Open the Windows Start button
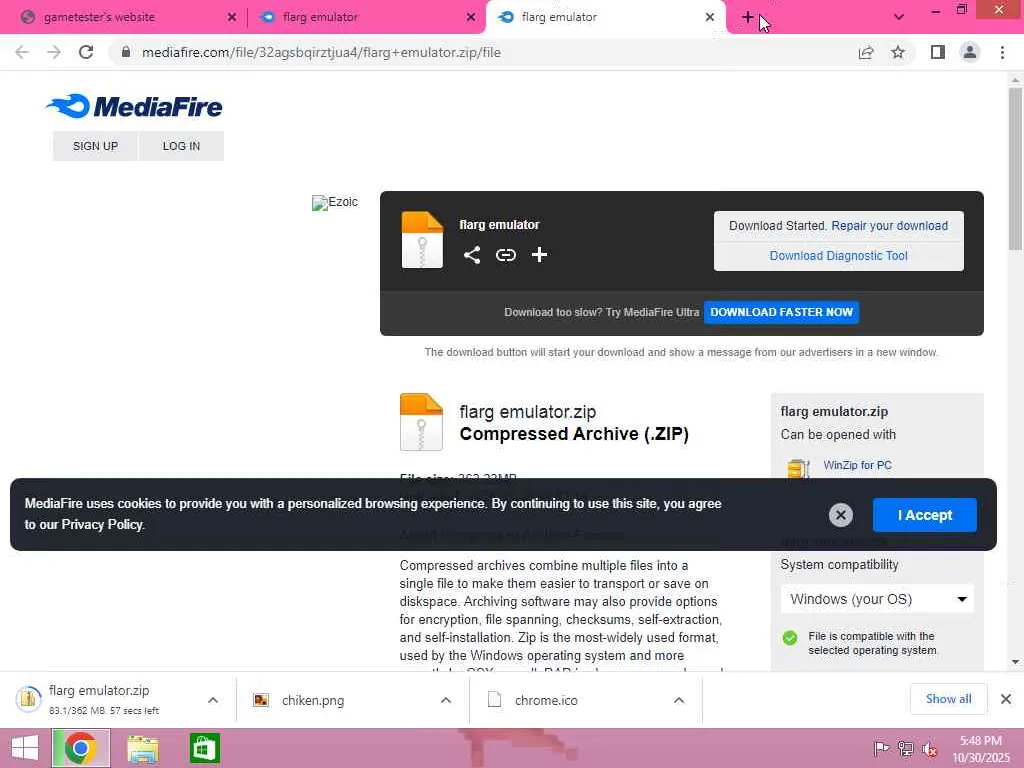1024x768 pixels. tap(25, 748)
